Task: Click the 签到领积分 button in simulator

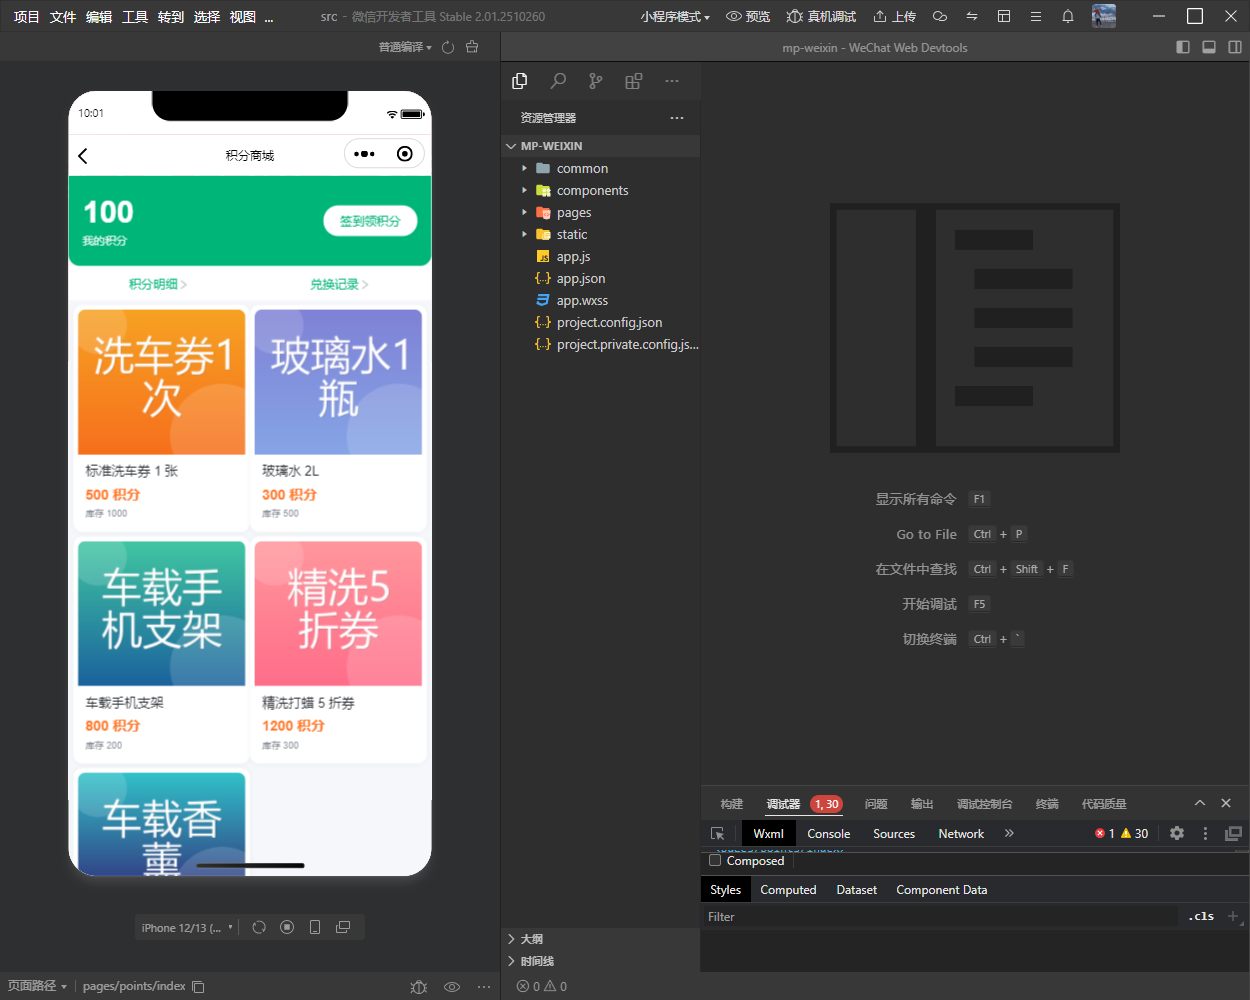Action: 370,221
